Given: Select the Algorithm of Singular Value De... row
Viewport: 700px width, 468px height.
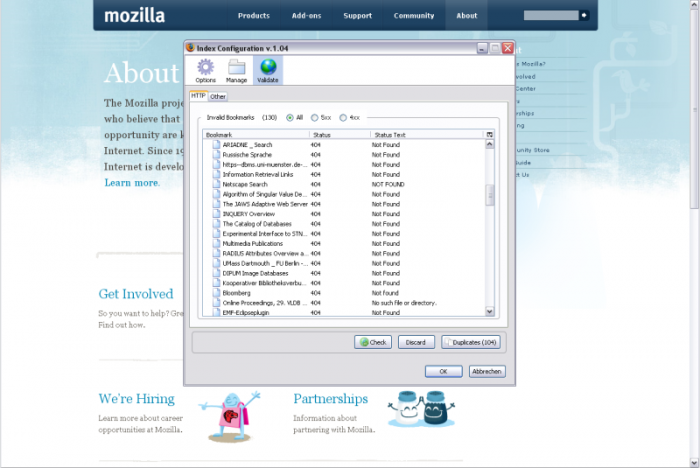Looking at the screenshot, I should pos(344,194).
